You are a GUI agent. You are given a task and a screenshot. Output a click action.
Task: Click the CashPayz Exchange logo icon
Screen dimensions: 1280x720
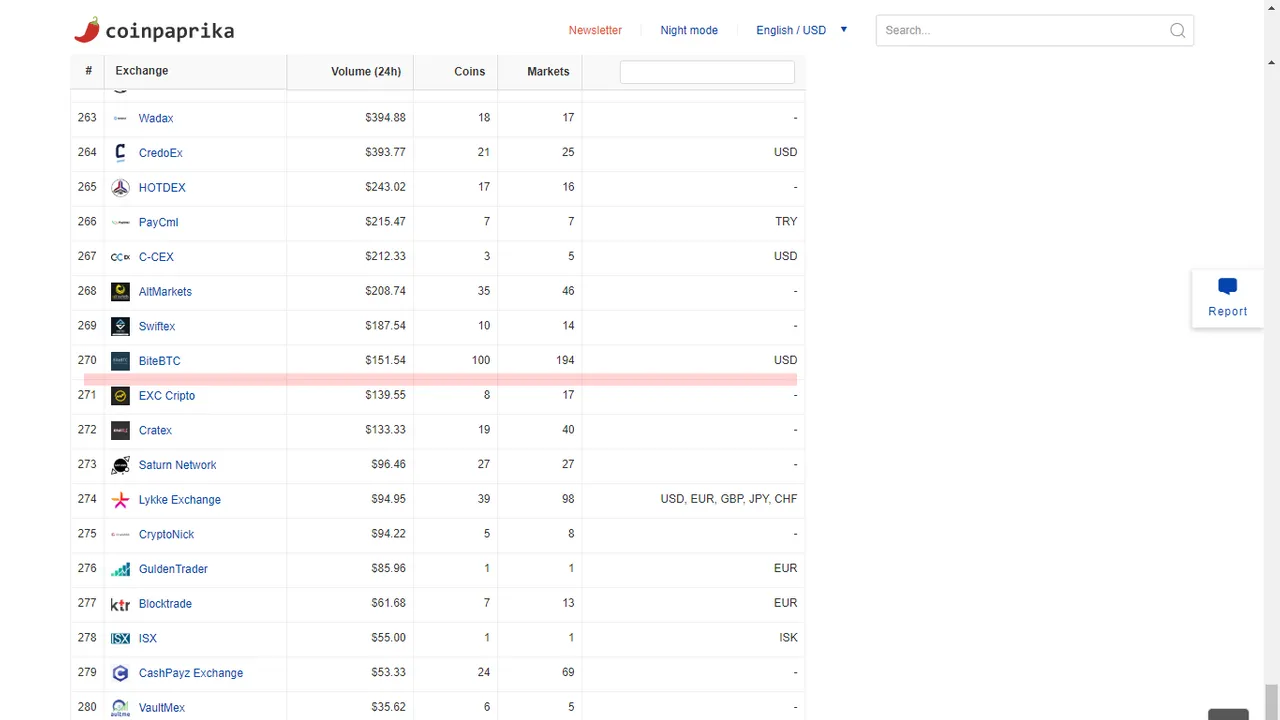120,673
